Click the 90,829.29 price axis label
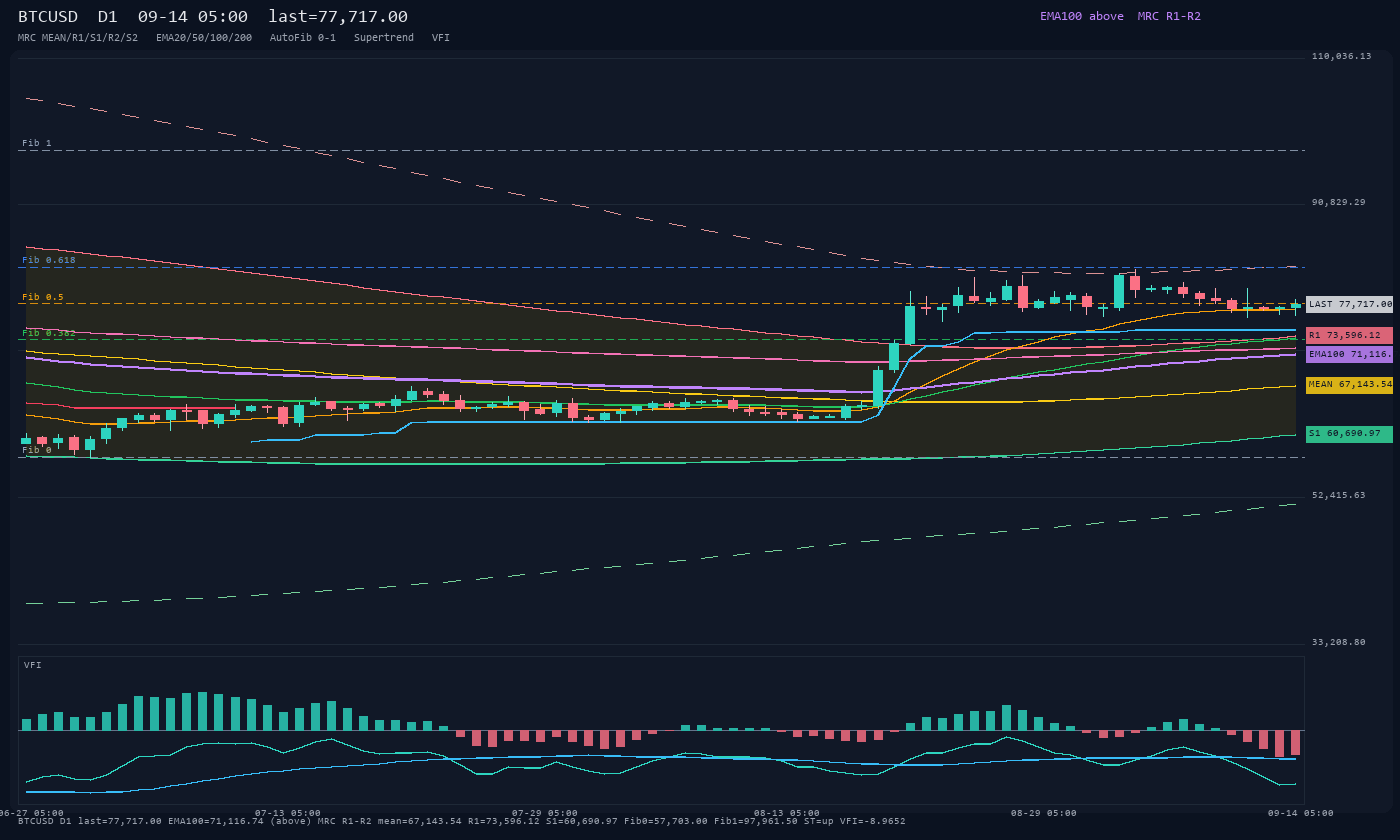The height and width of the screenshot is (840, 1400). tap(1338, 203)
